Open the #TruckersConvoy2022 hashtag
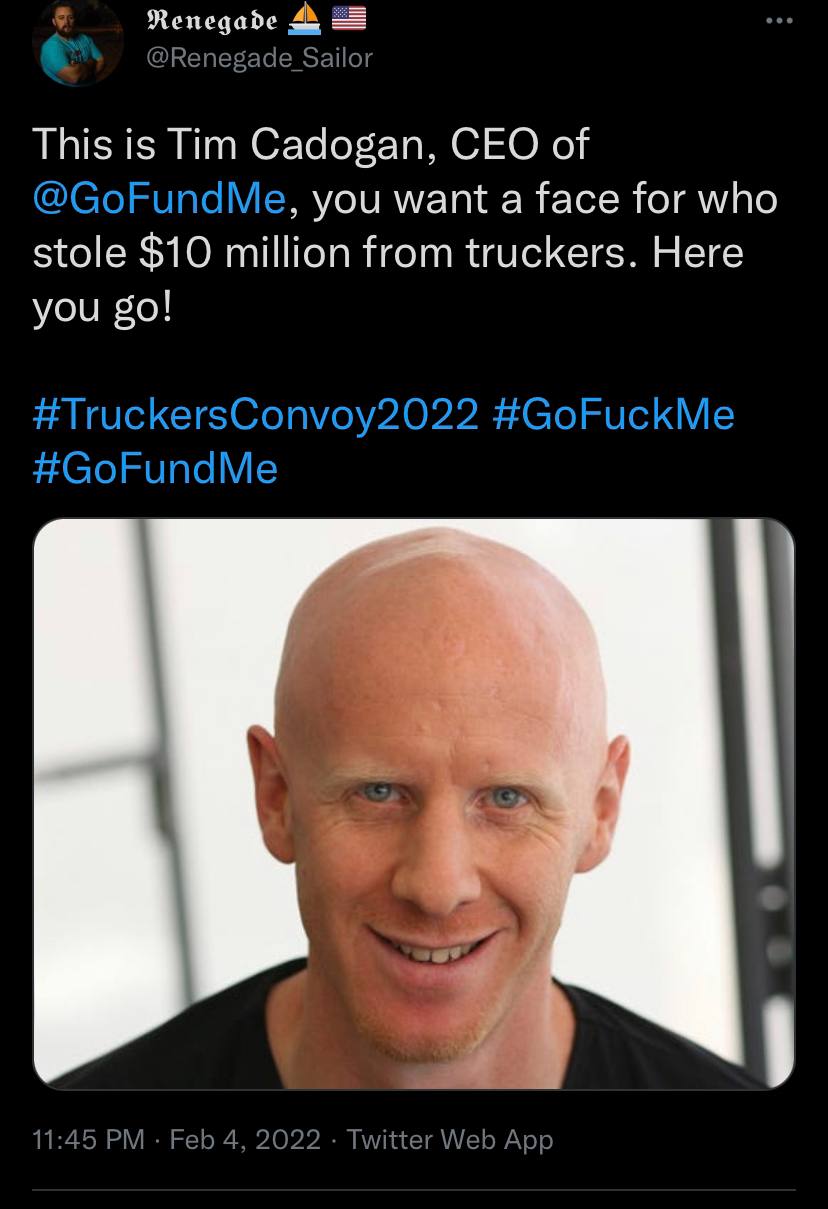 coord(257,414)
